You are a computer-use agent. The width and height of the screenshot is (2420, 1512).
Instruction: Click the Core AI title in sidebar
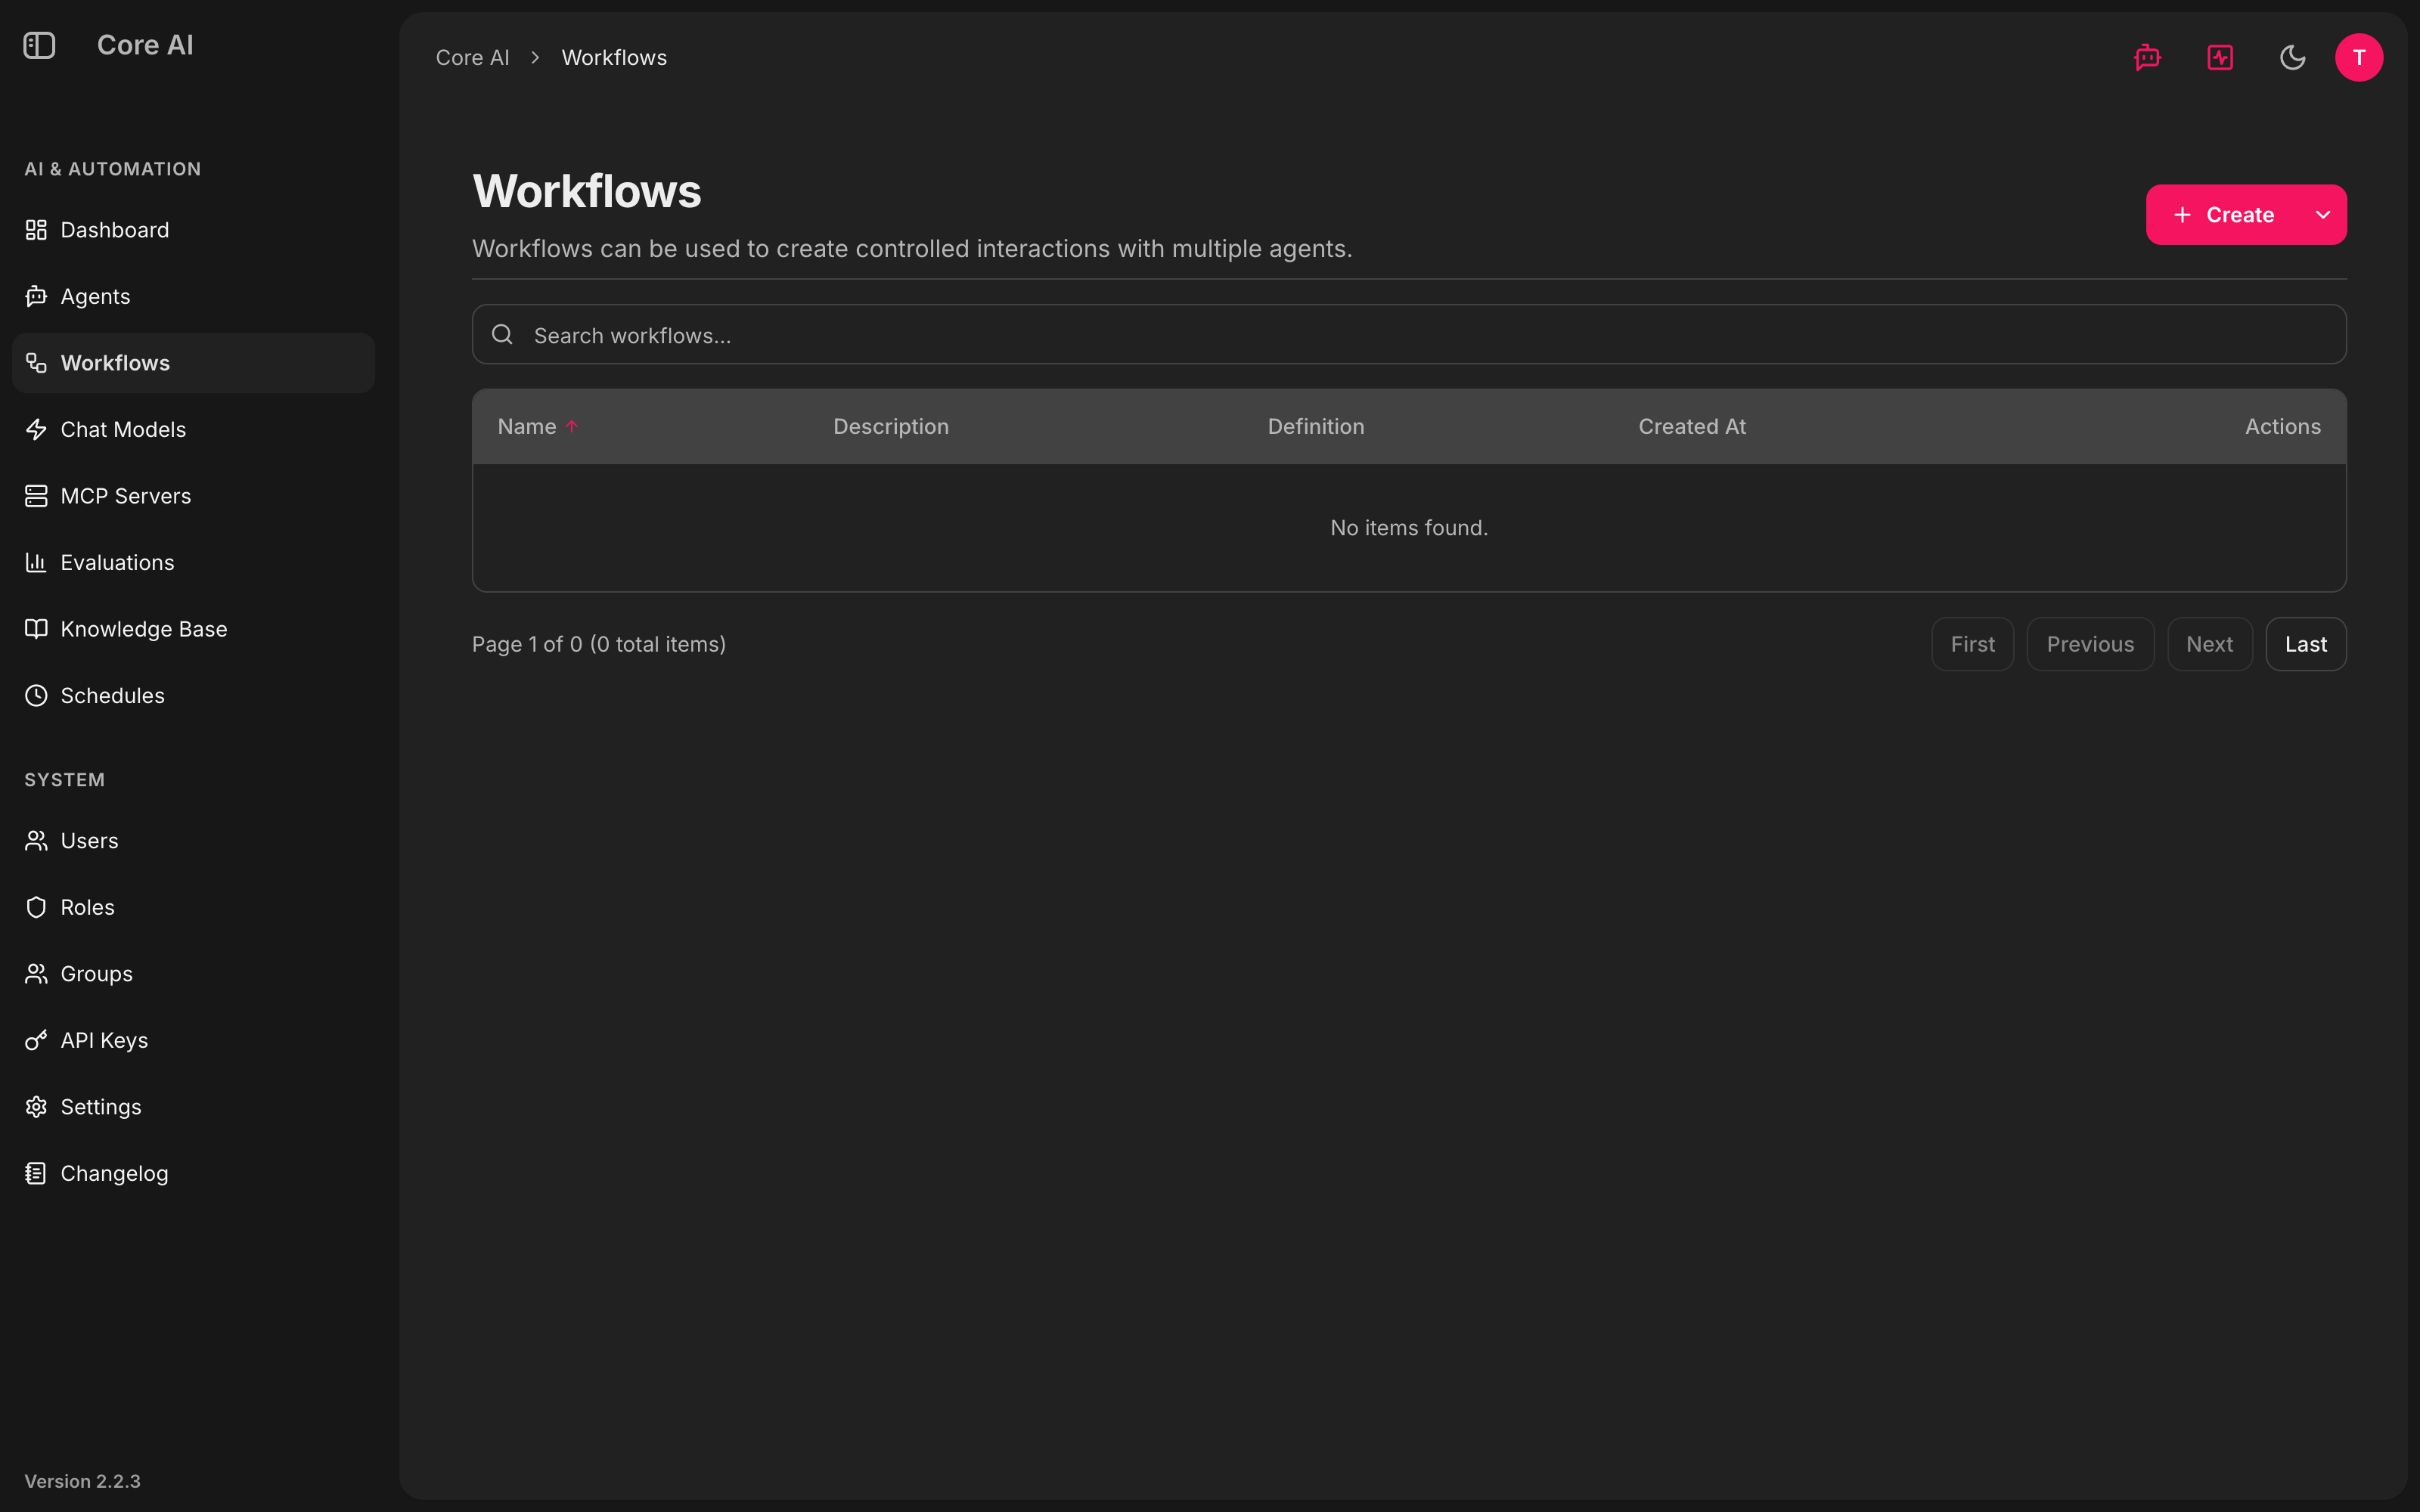pyautogui.click(x=145, y=45)
